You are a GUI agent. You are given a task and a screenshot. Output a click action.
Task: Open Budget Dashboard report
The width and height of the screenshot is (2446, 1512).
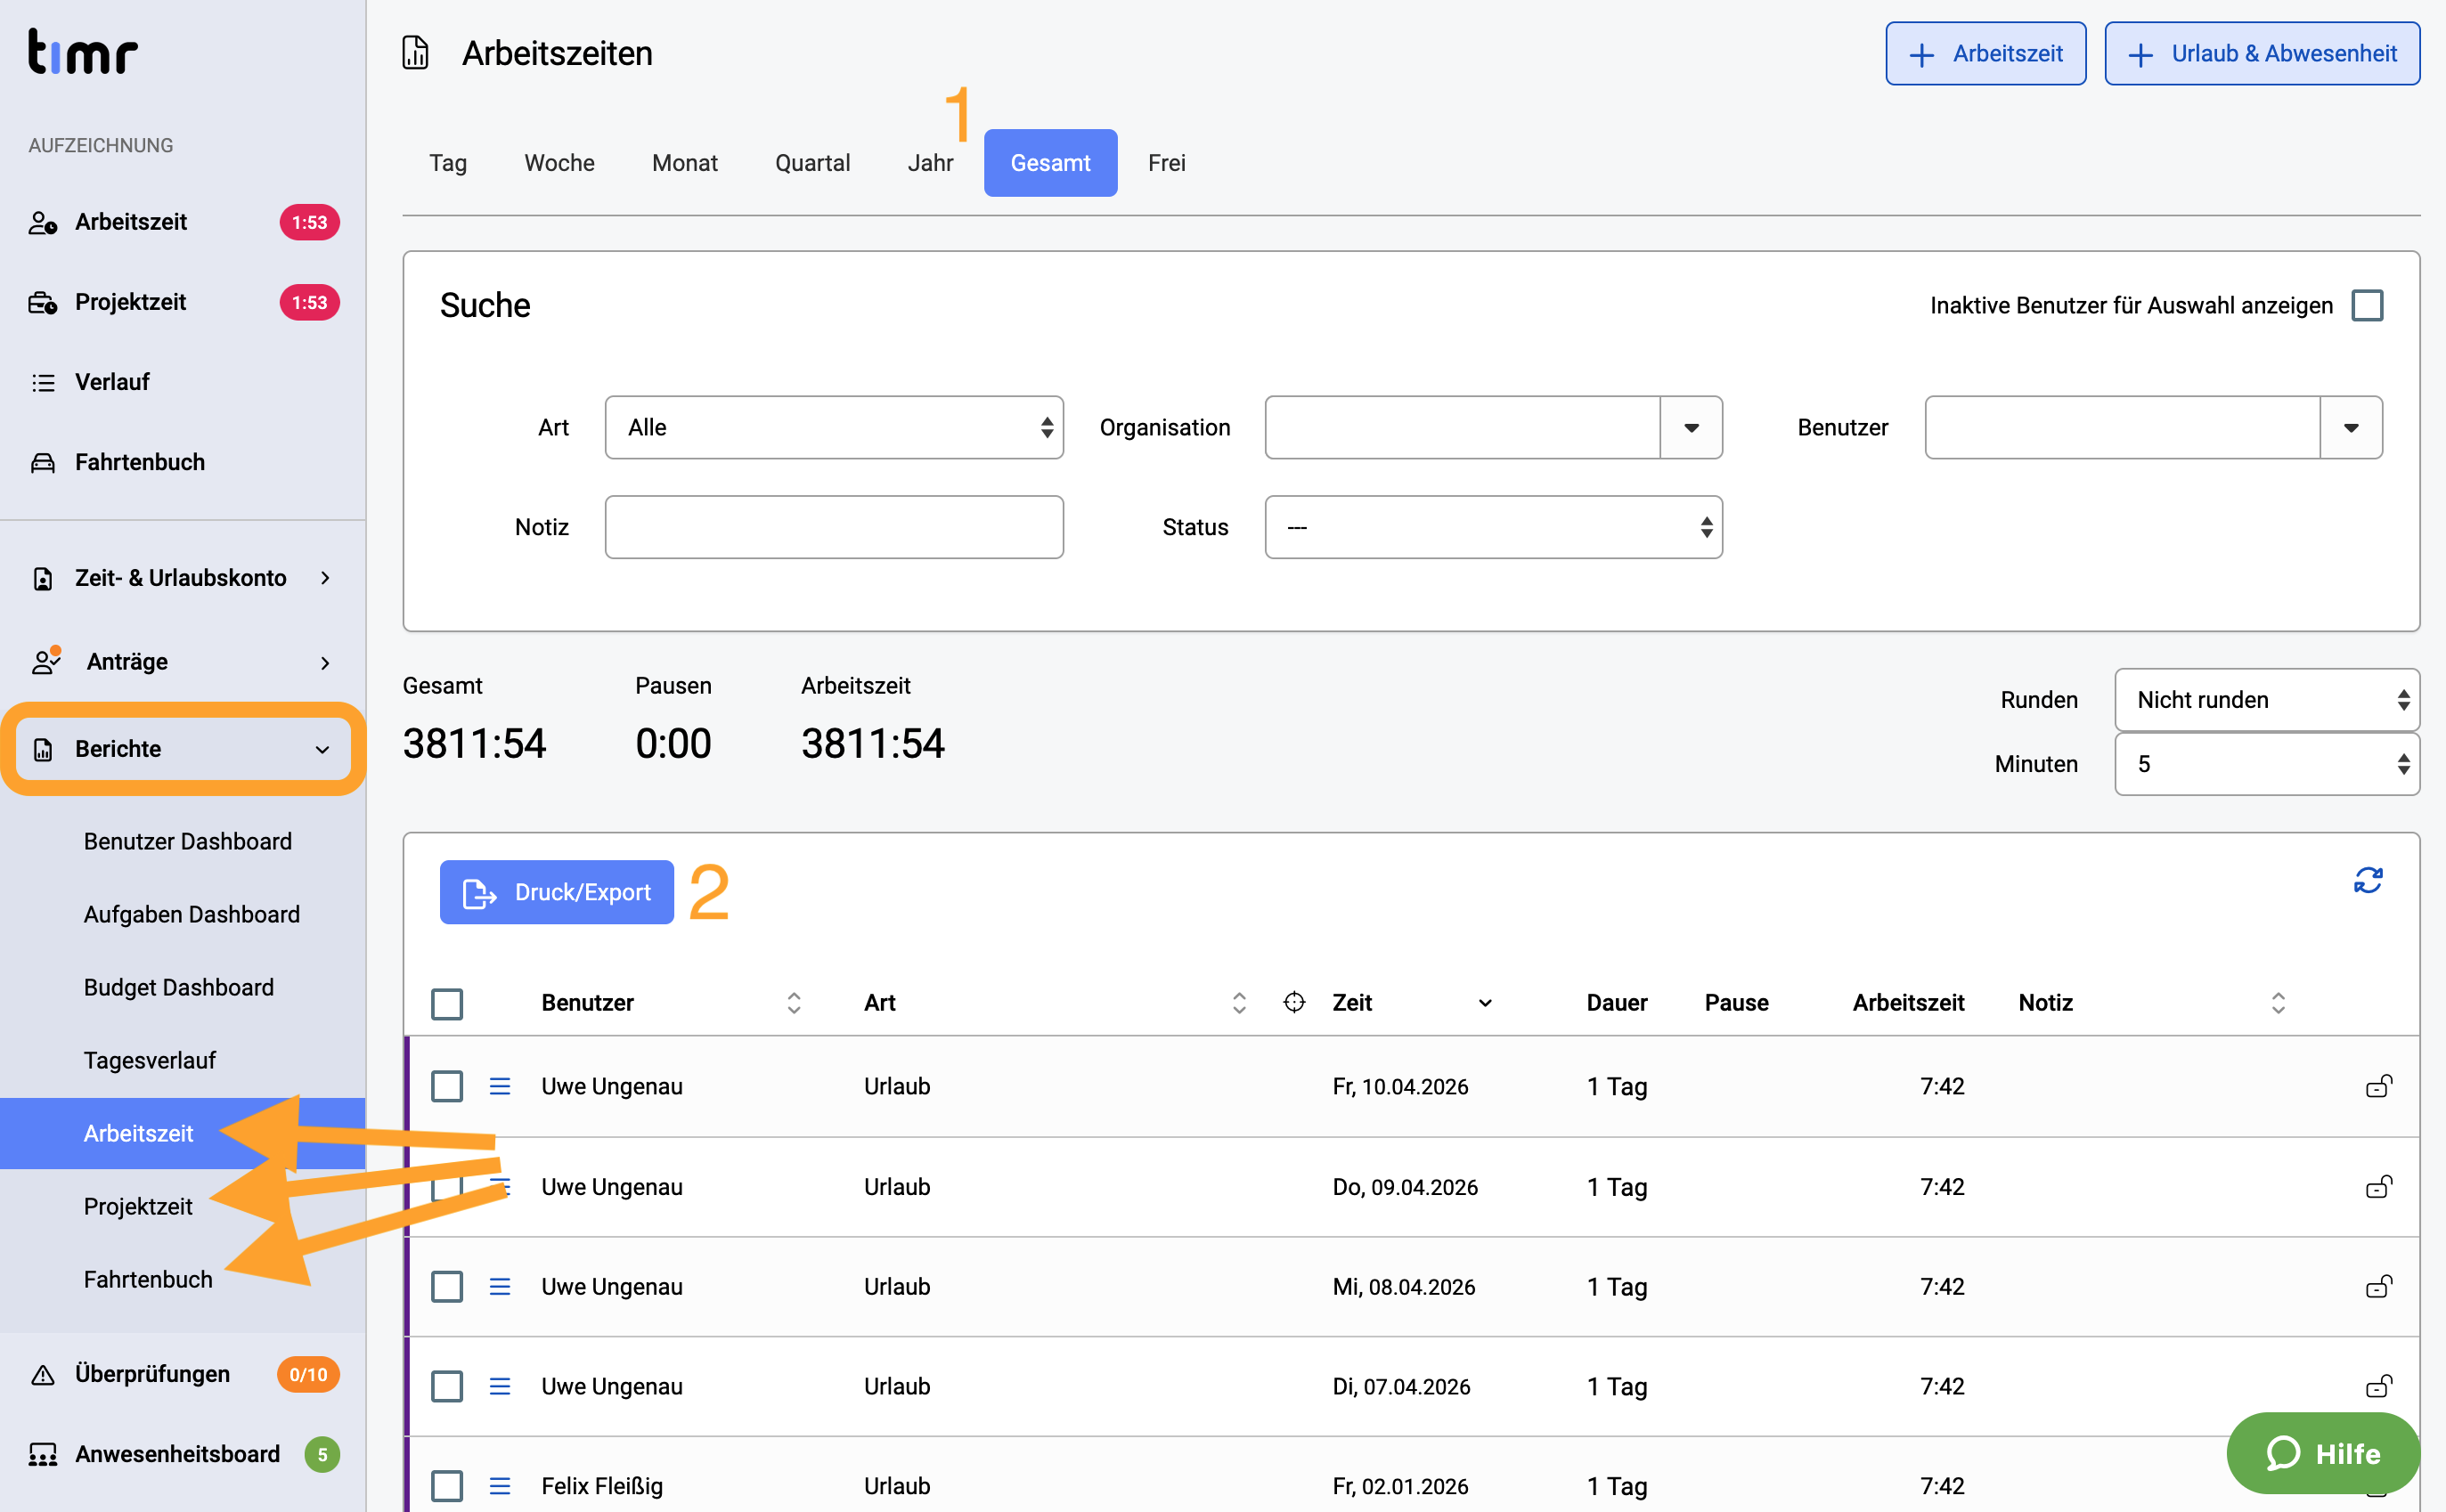[178, 987]
